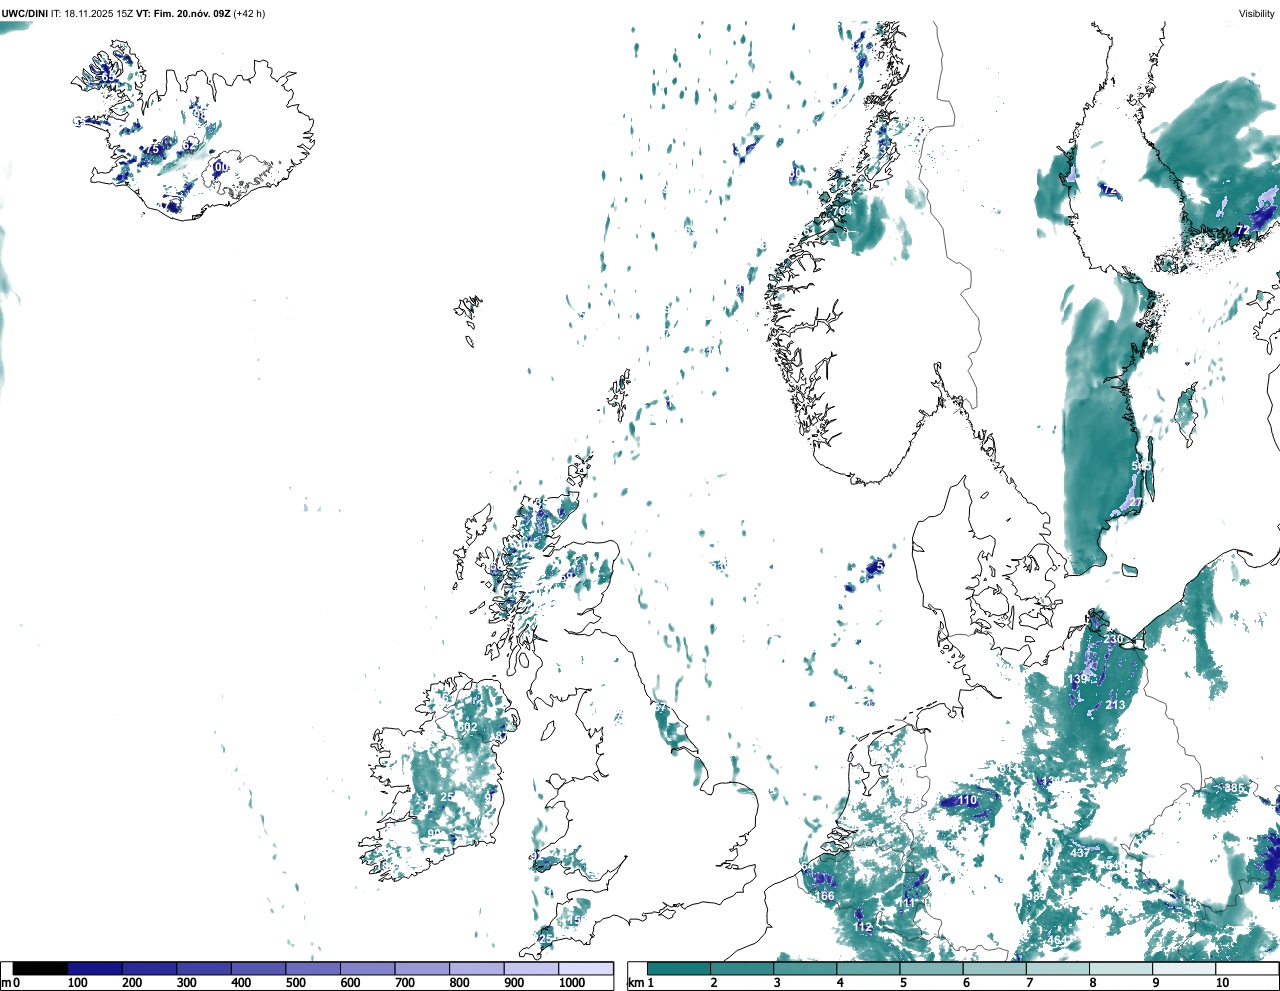Image resolution: width=1280 pixels, height=991 pixels.
Task: Click the dark teal 1–2 km legend swatch
Action: point(679,968)
